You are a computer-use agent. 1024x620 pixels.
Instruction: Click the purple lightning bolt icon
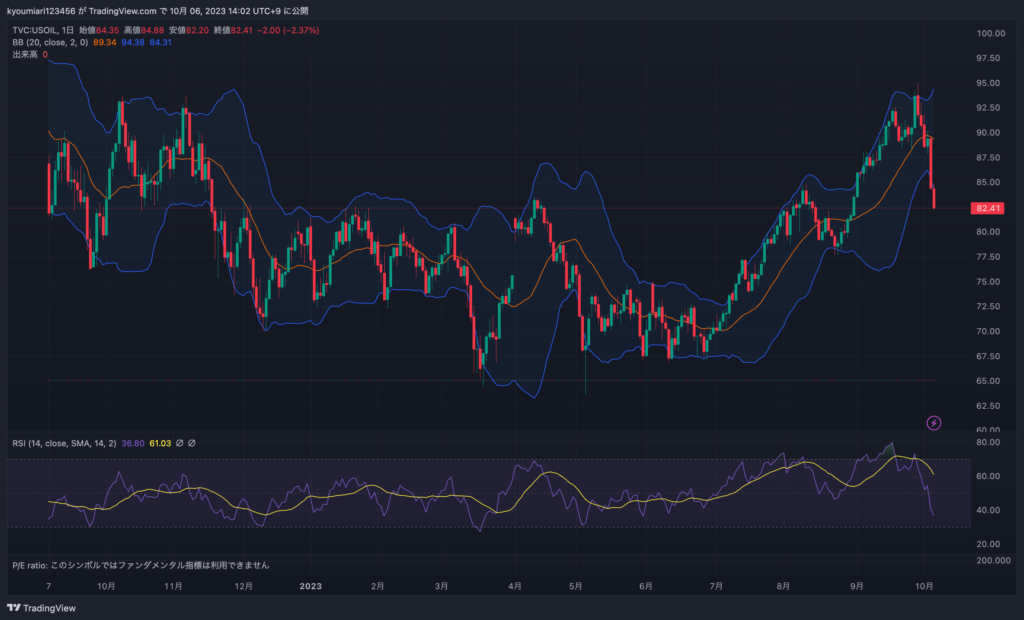pos(934,423)
